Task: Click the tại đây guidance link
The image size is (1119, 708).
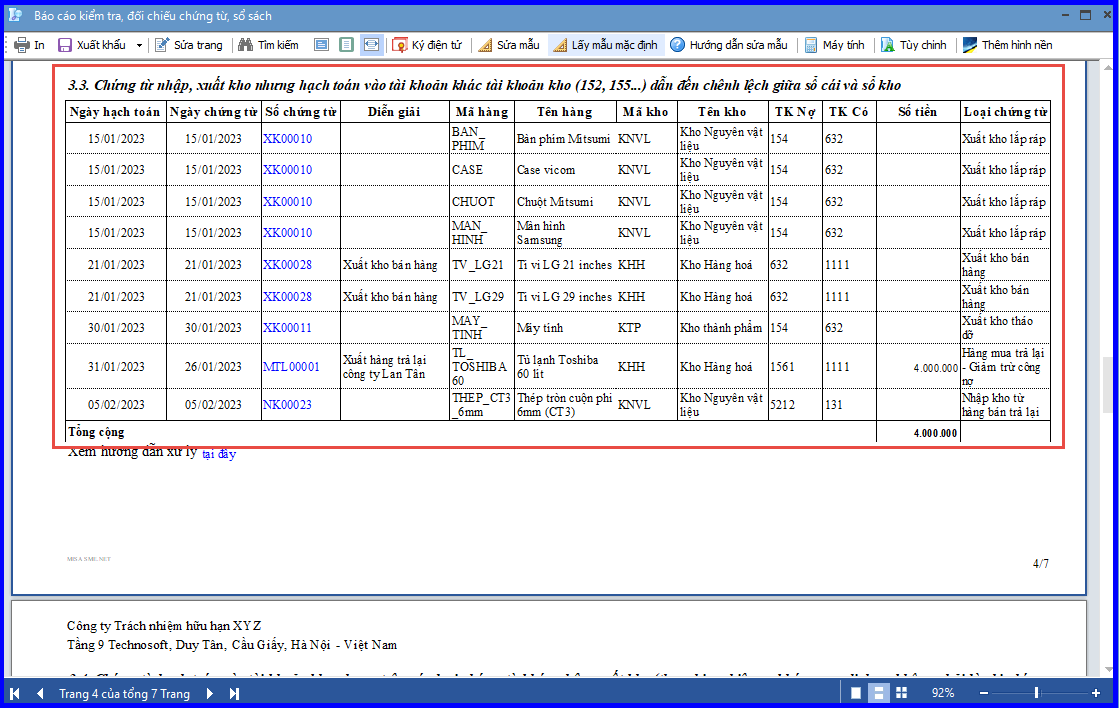Action: point(219,454)
